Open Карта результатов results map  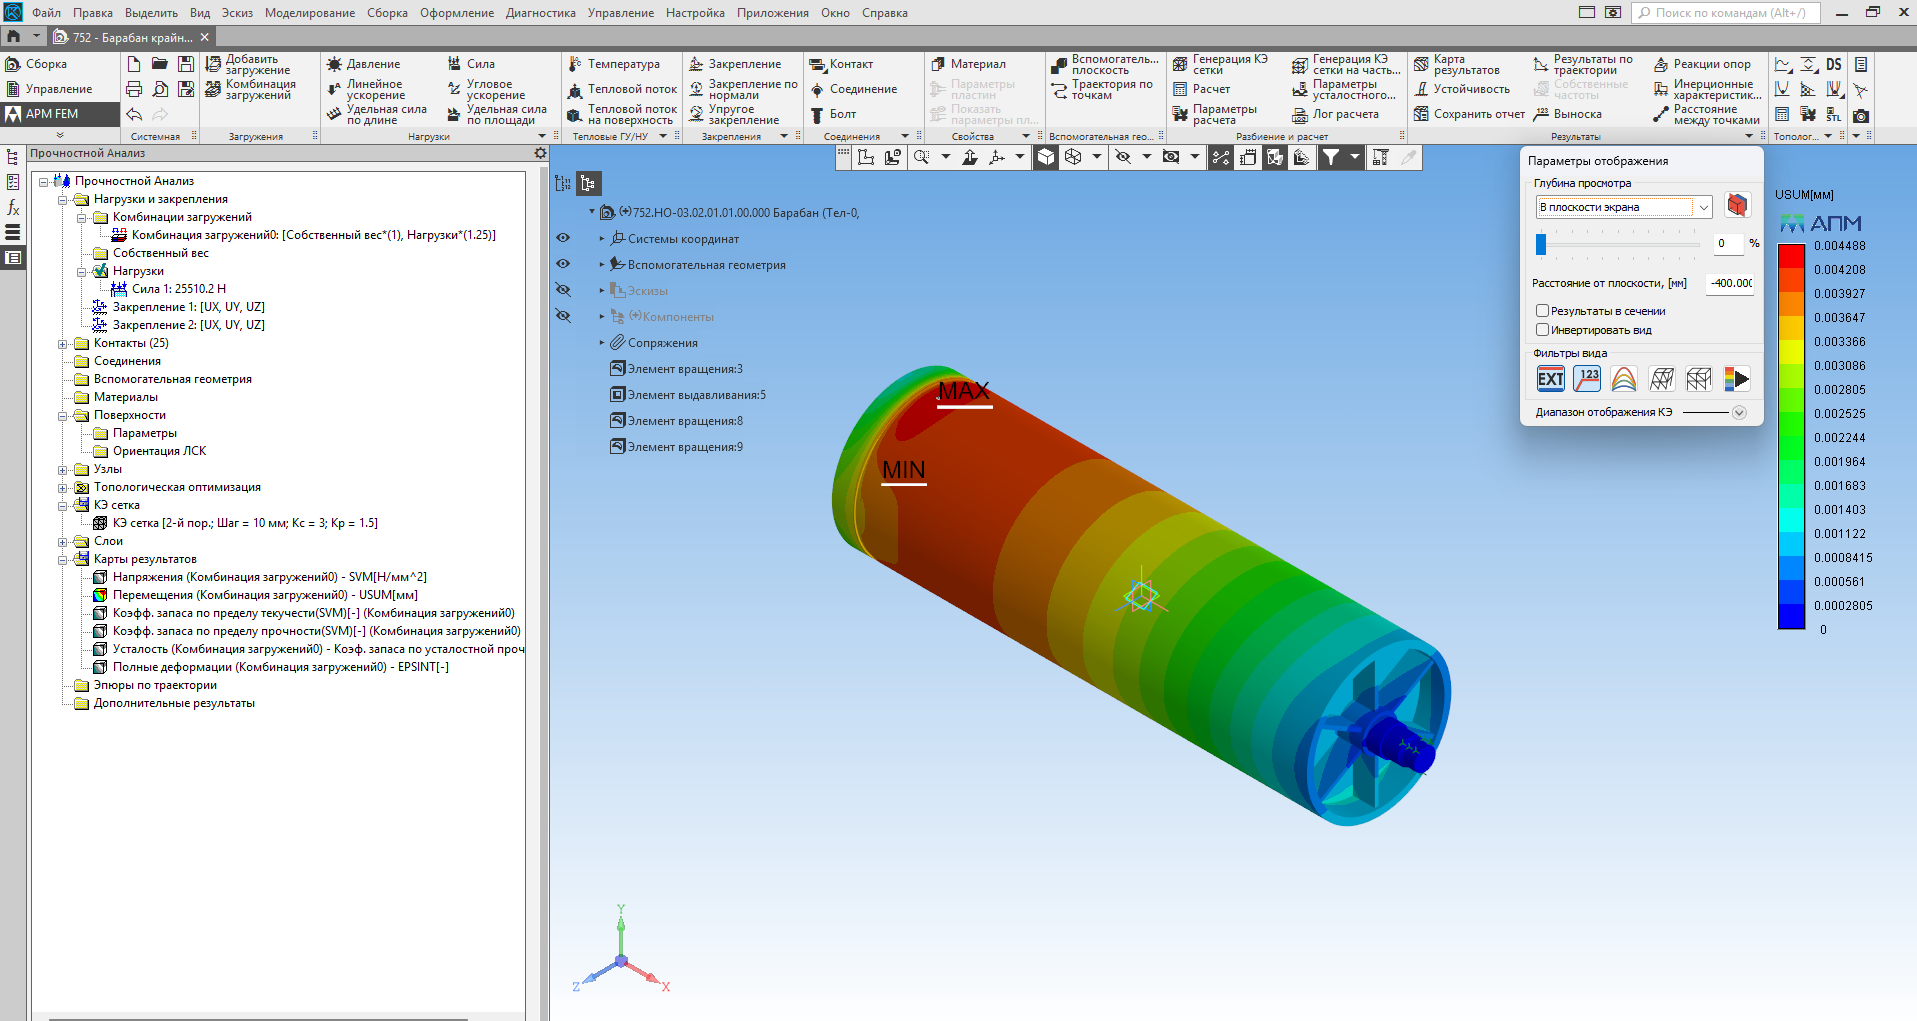[1421, 65]
